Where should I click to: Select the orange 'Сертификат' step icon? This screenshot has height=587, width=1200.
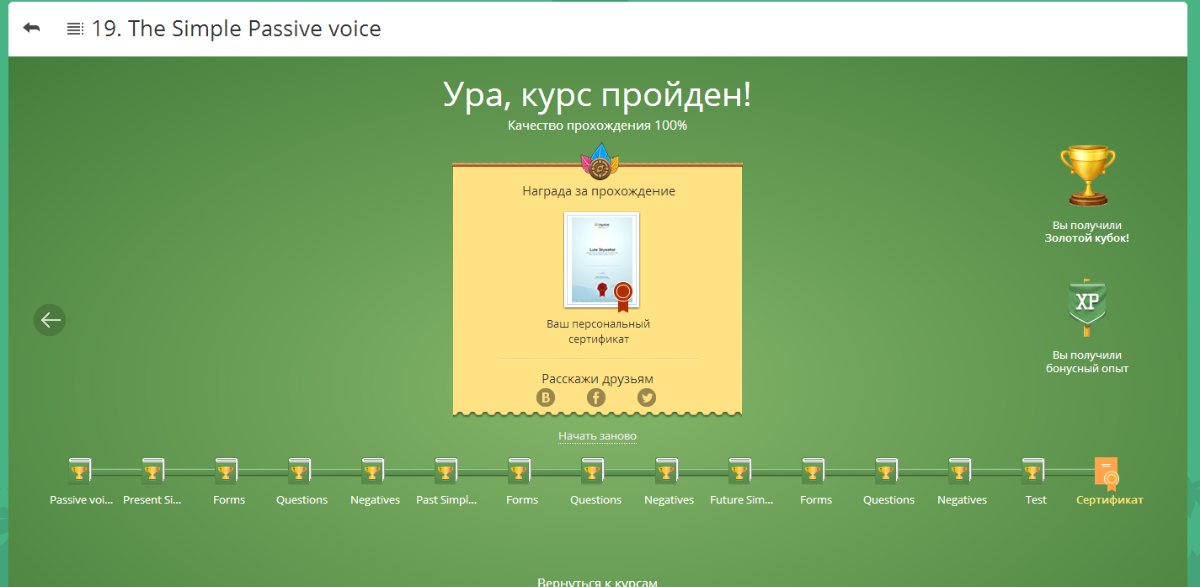click(x=1107, y=471)
